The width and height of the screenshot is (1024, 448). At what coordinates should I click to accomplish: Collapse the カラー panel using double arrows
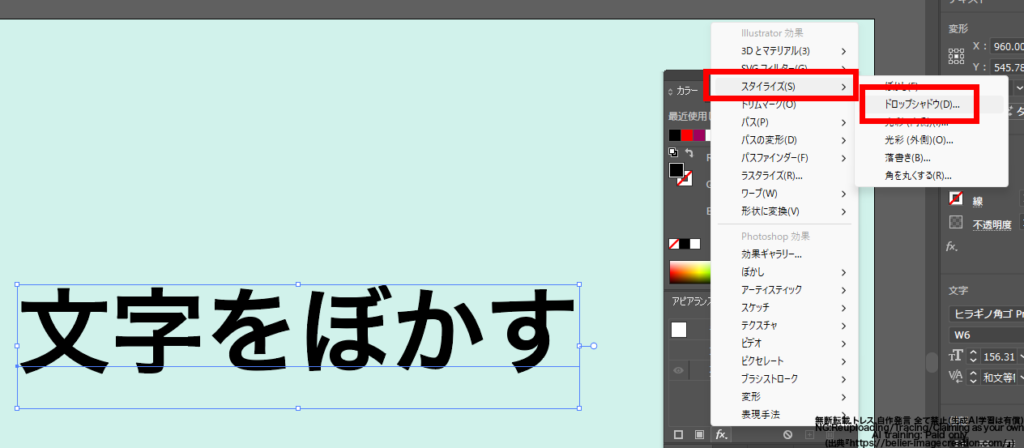[671, 91]
